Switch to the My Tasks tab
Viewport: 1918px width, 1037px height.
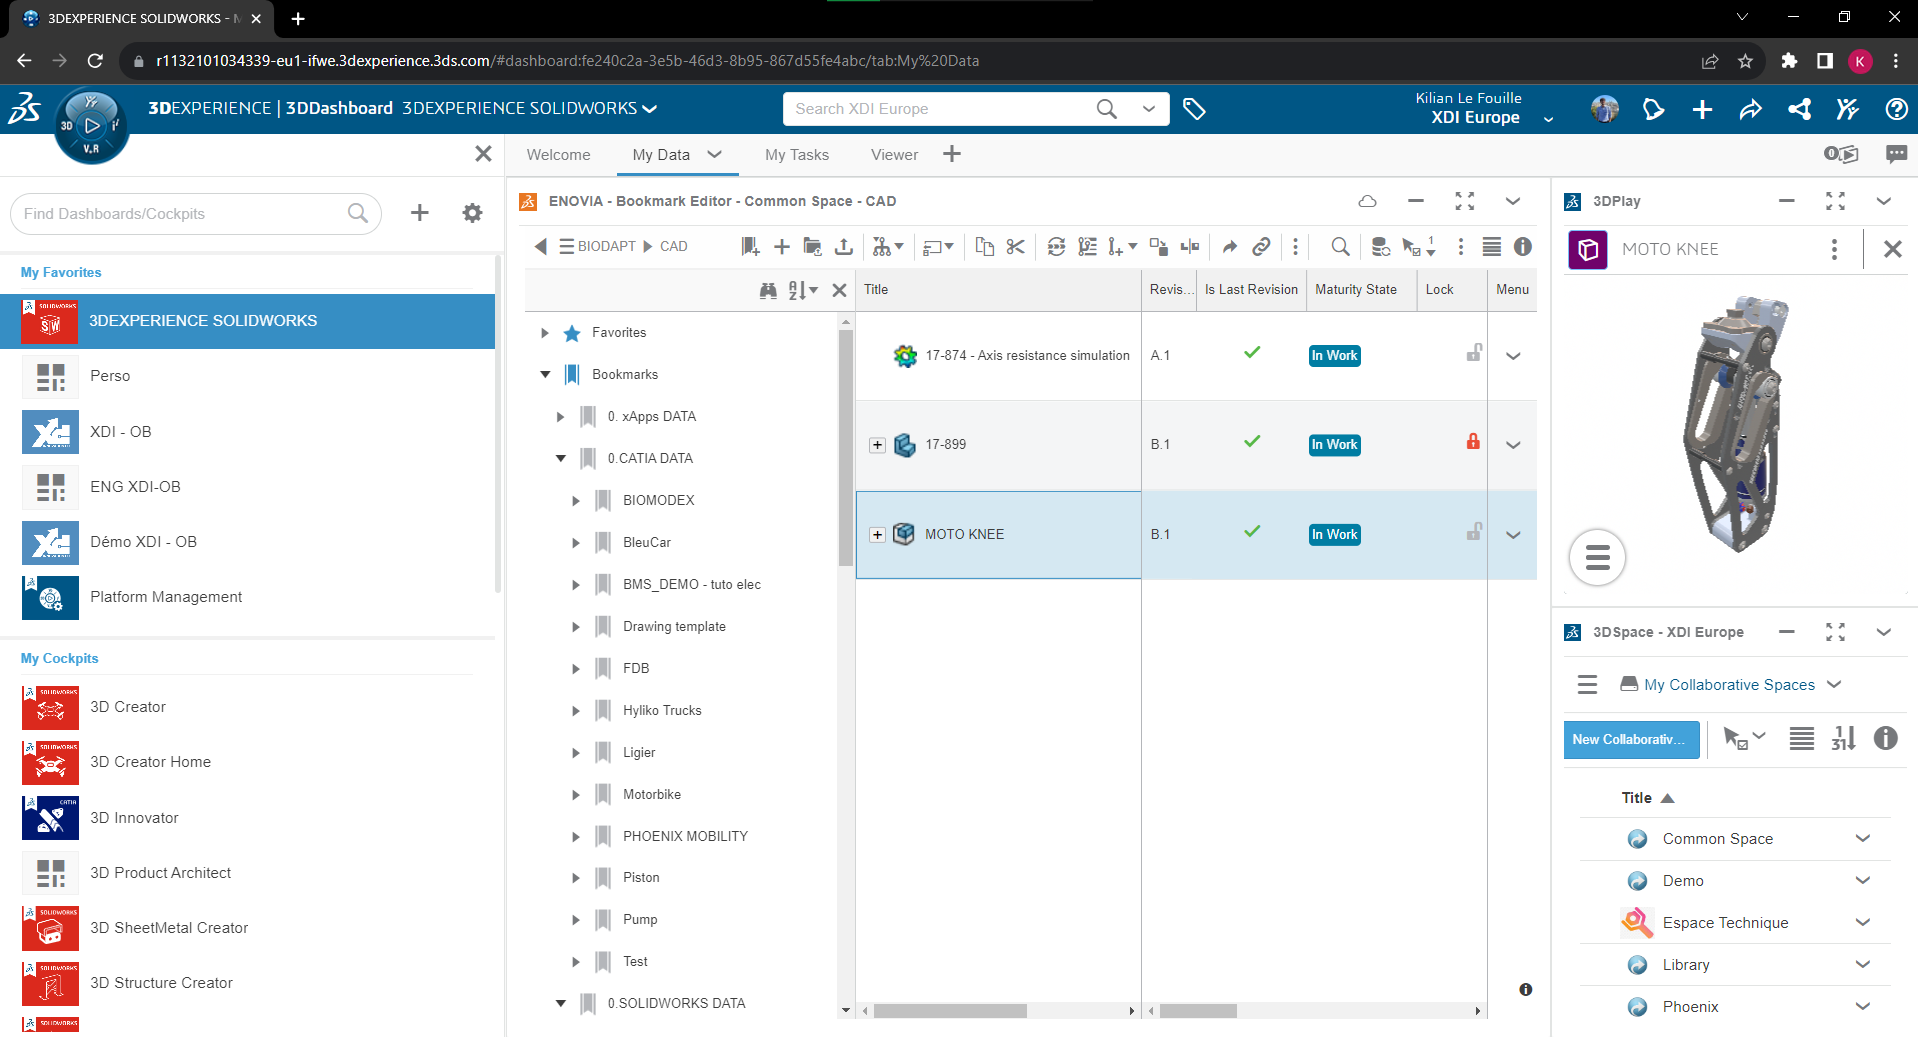[x=797, y=155]
